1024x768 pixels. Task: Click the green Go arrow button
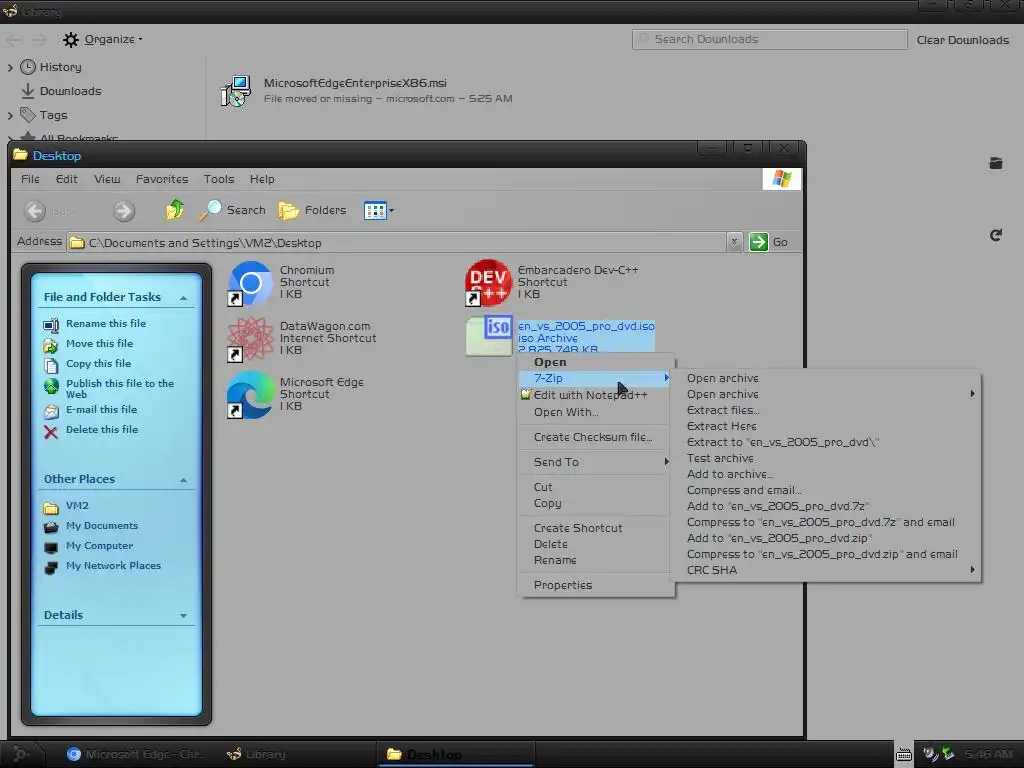(x=758, y=242)
